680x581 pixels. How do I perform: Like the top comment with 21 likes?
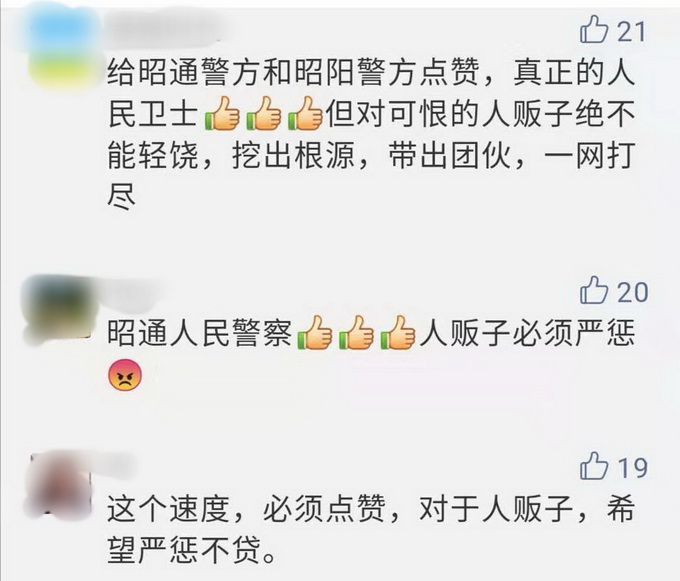(x=594, y=29)
